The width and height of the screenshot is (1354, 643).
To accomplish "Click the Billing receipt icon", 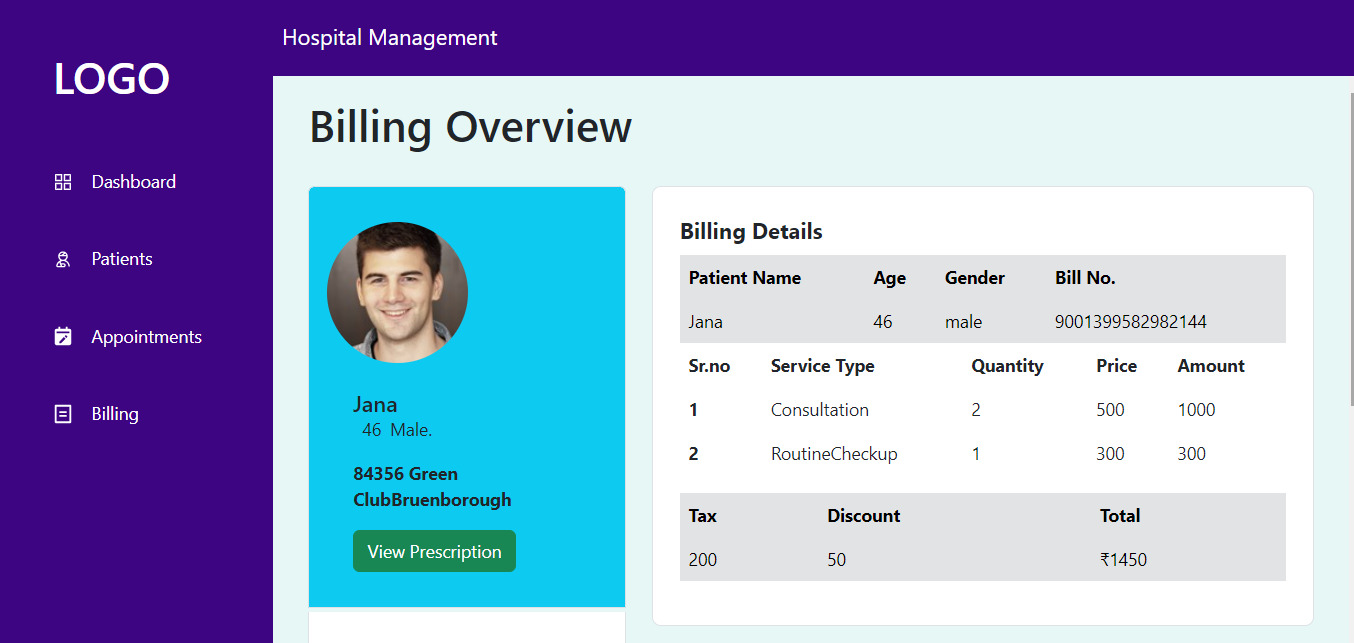I will coord(63,414).
